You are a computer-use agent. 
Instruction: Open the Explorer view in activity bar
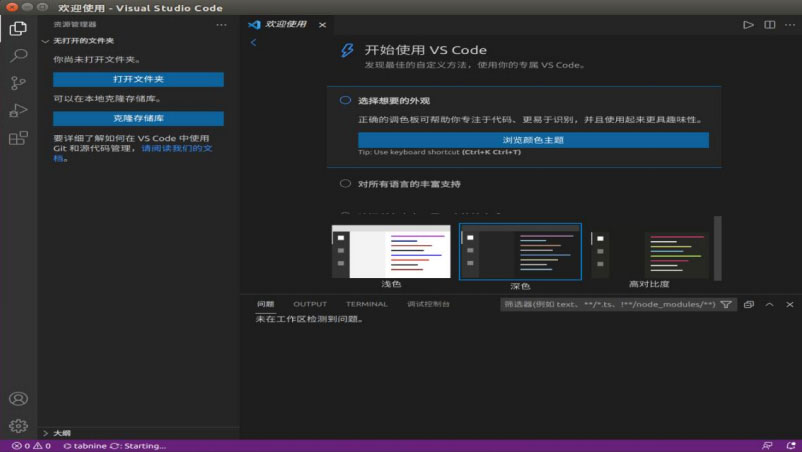pyautogui.click(x=18, y=28)
